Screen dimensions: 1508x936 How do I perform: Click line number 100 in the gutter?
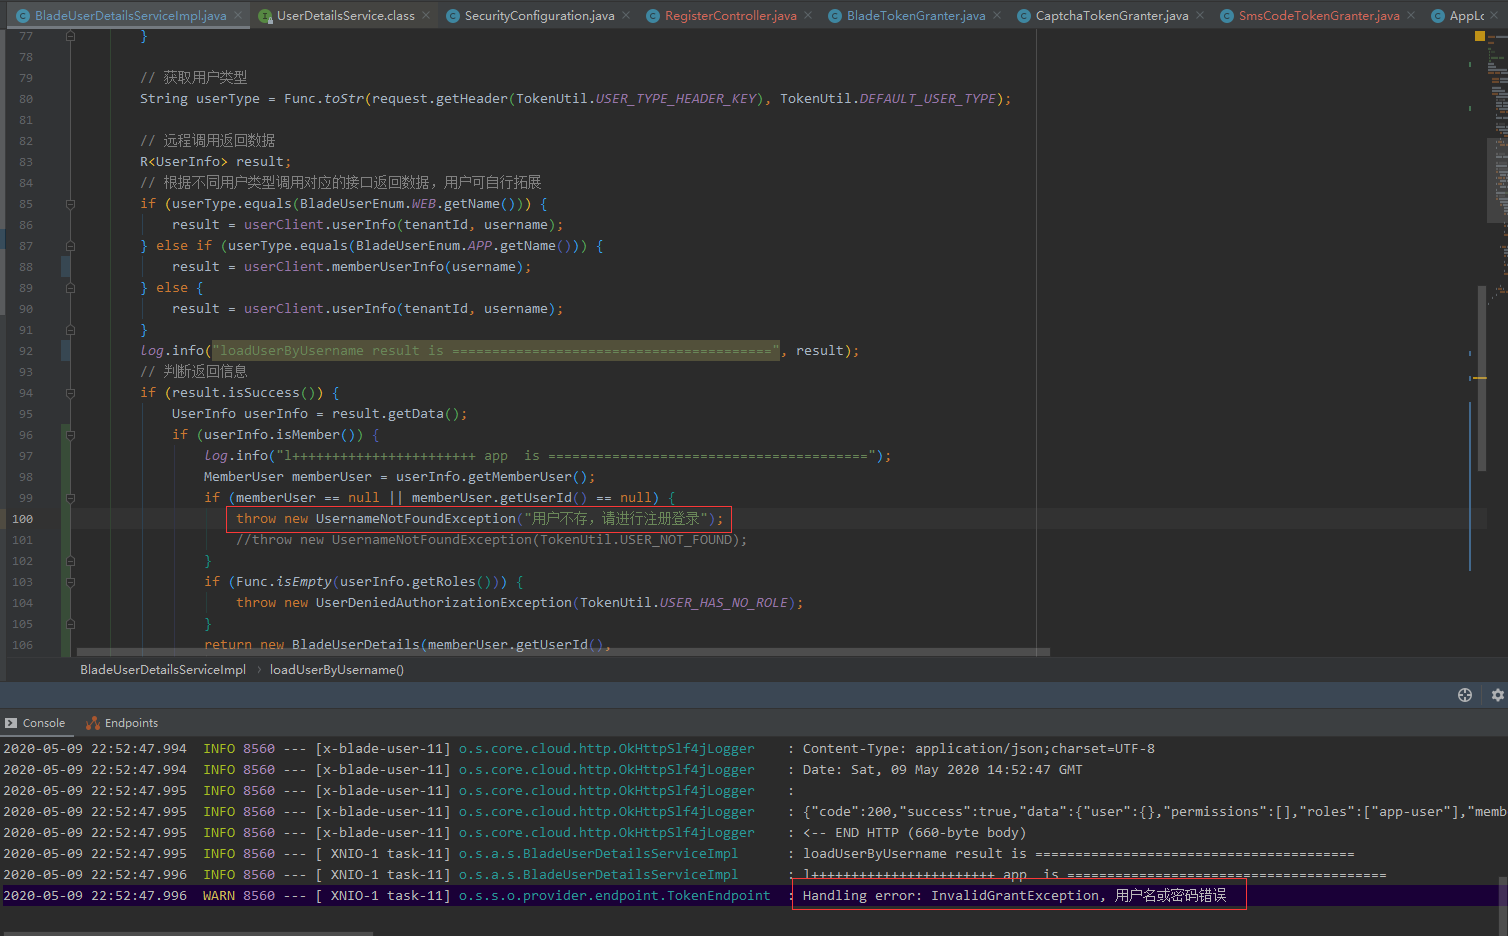point(22,519)
